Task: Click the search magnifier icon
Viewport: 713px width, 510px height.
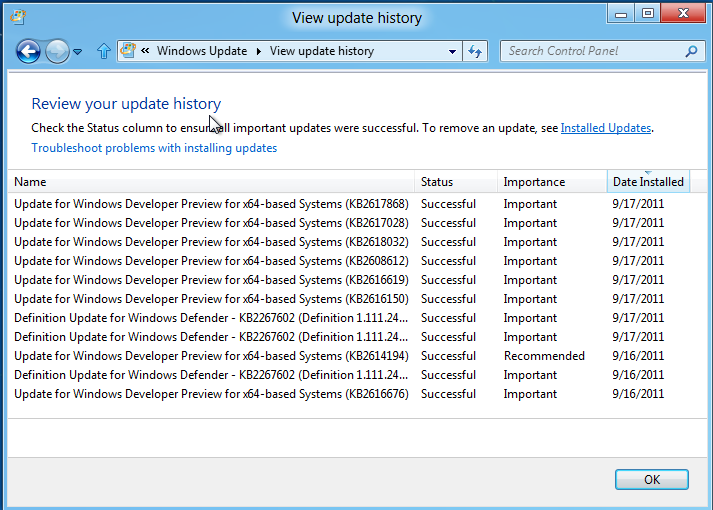Action: [691, 51]
